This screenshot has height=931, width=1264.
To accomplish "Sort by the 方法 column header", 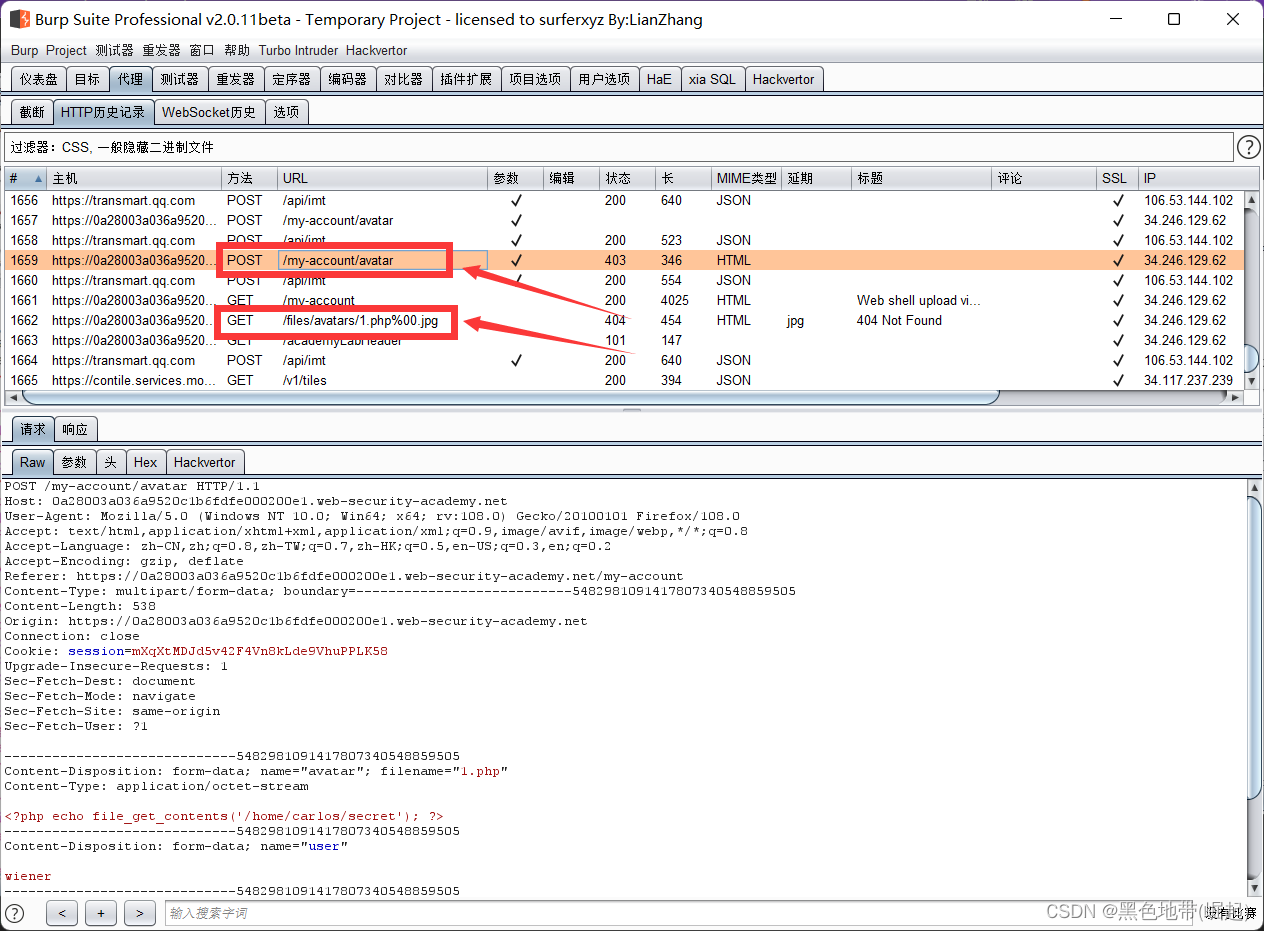I will point(249,178).
